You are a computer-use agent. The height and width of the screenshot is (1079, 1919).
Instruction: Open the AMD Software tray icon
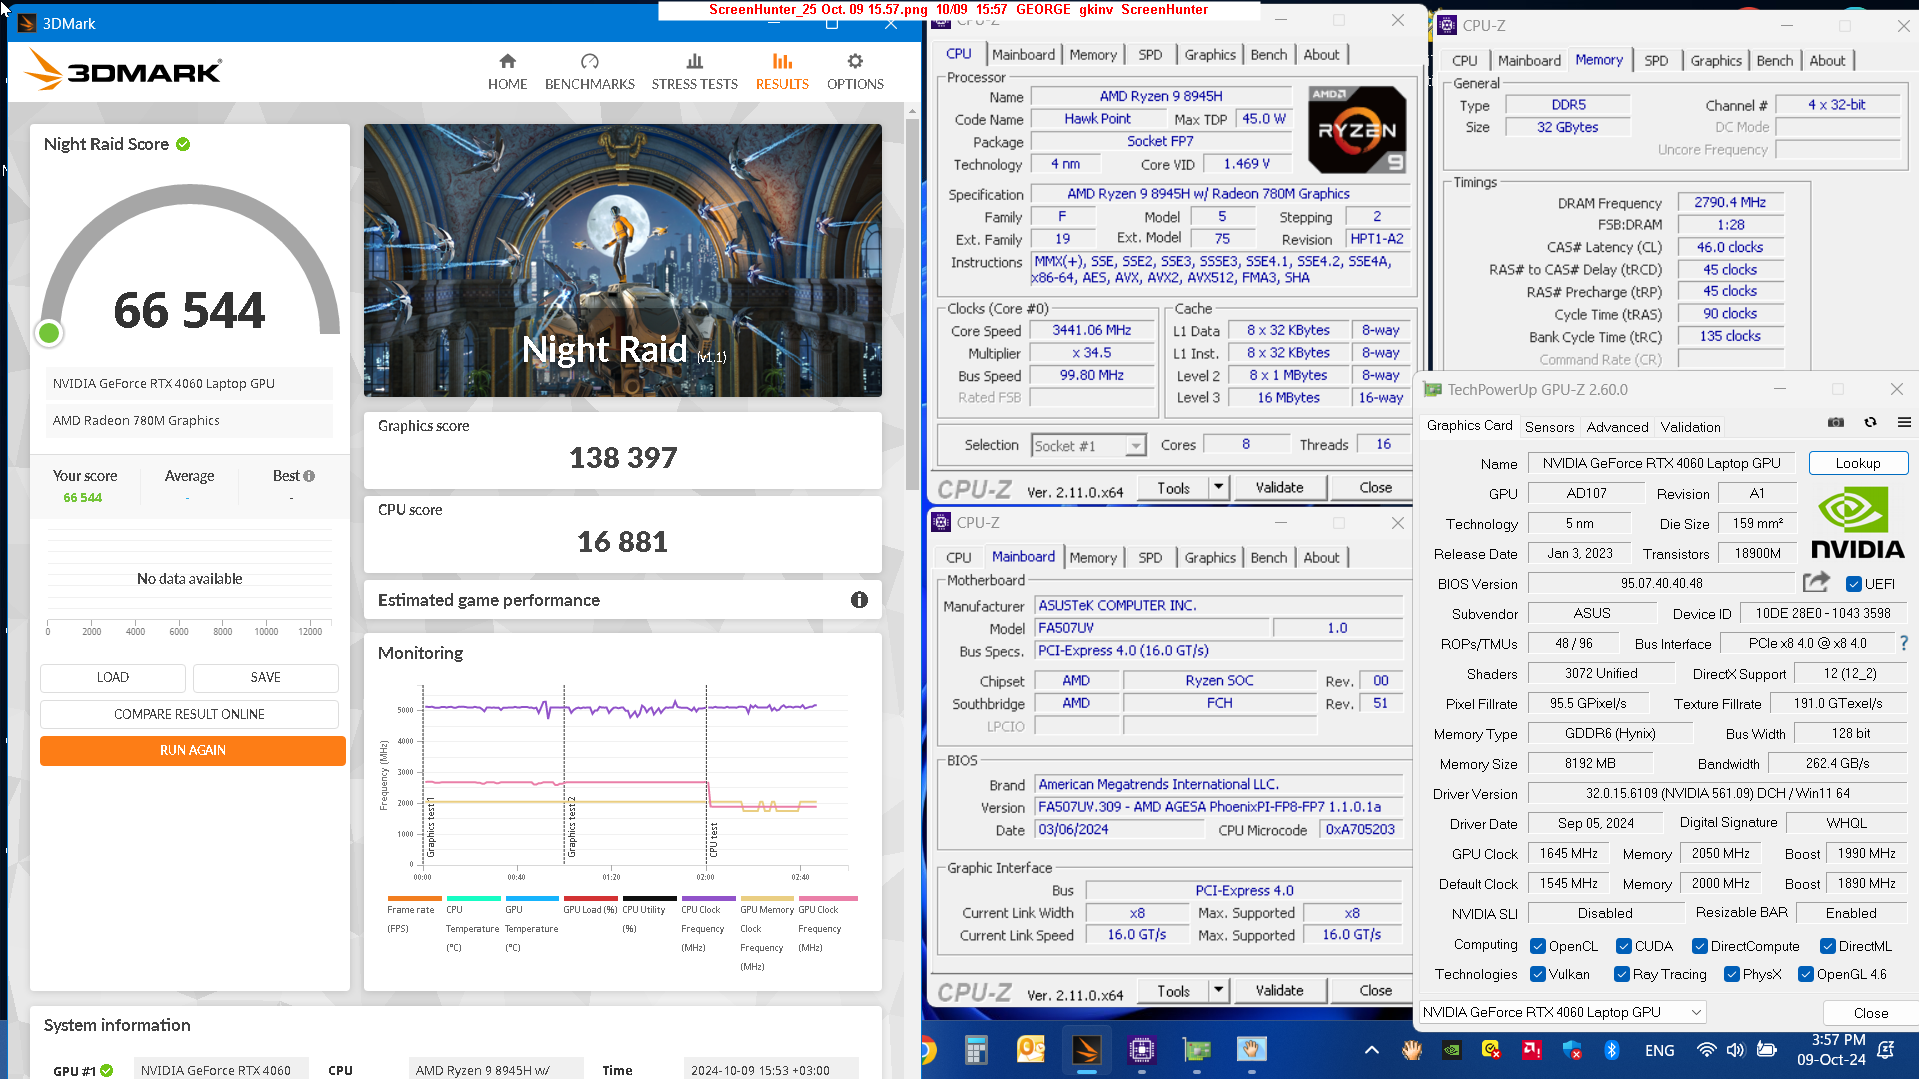click(1531, 1050)
